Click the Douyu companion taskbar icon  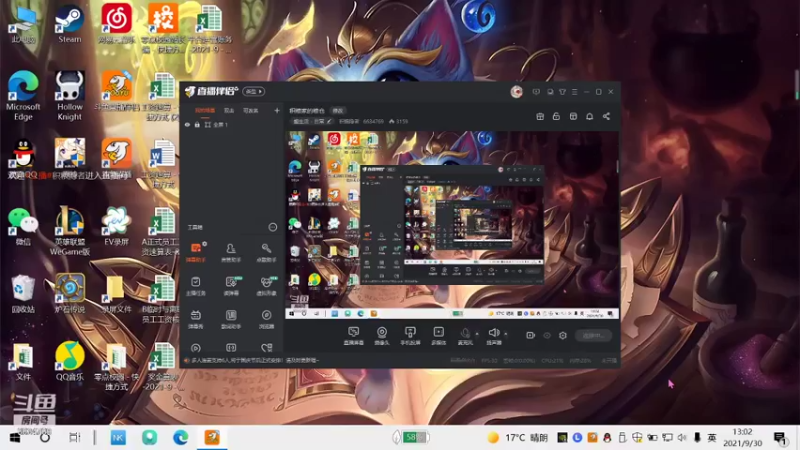coord(212,438)
